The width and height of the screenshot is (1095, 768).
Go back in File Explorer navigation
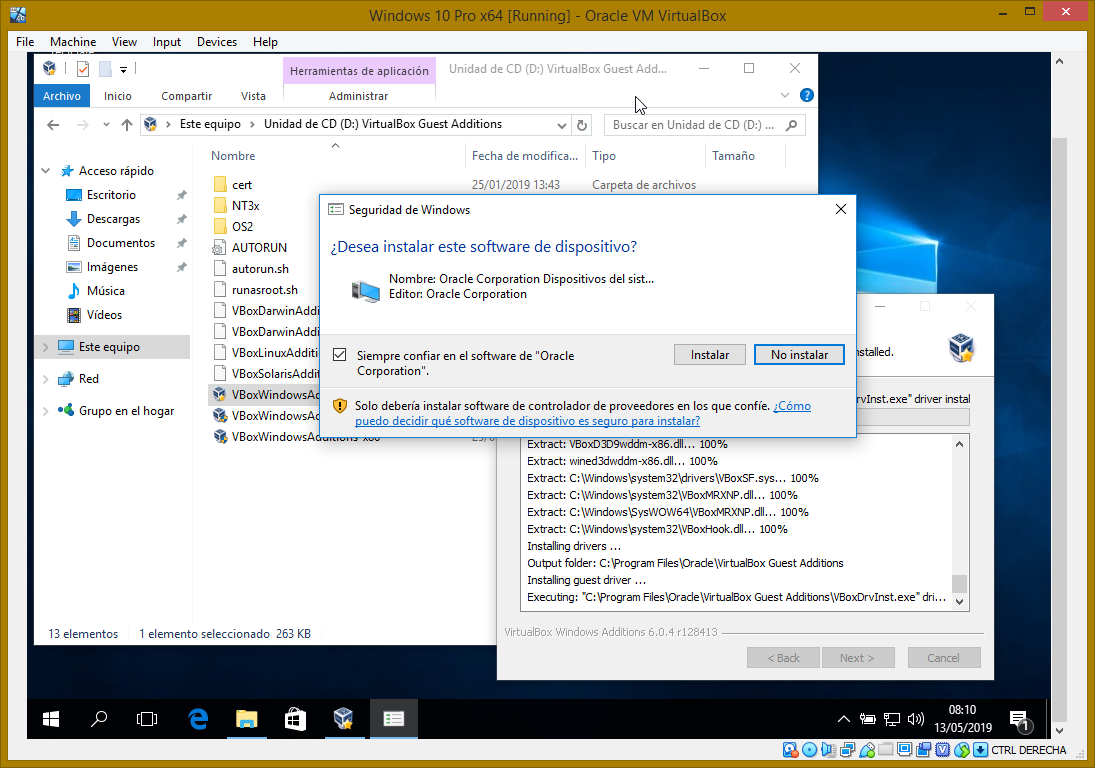coord(53,125)
